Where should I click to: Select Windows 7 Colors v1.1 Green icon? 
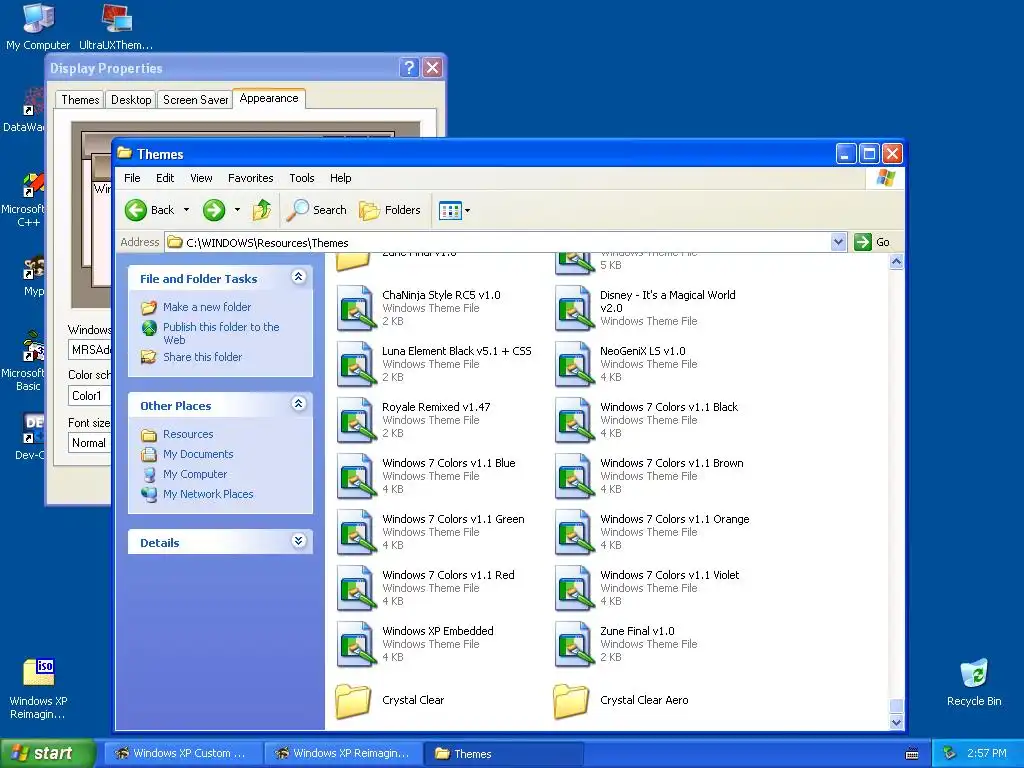(x=357, y=533)
